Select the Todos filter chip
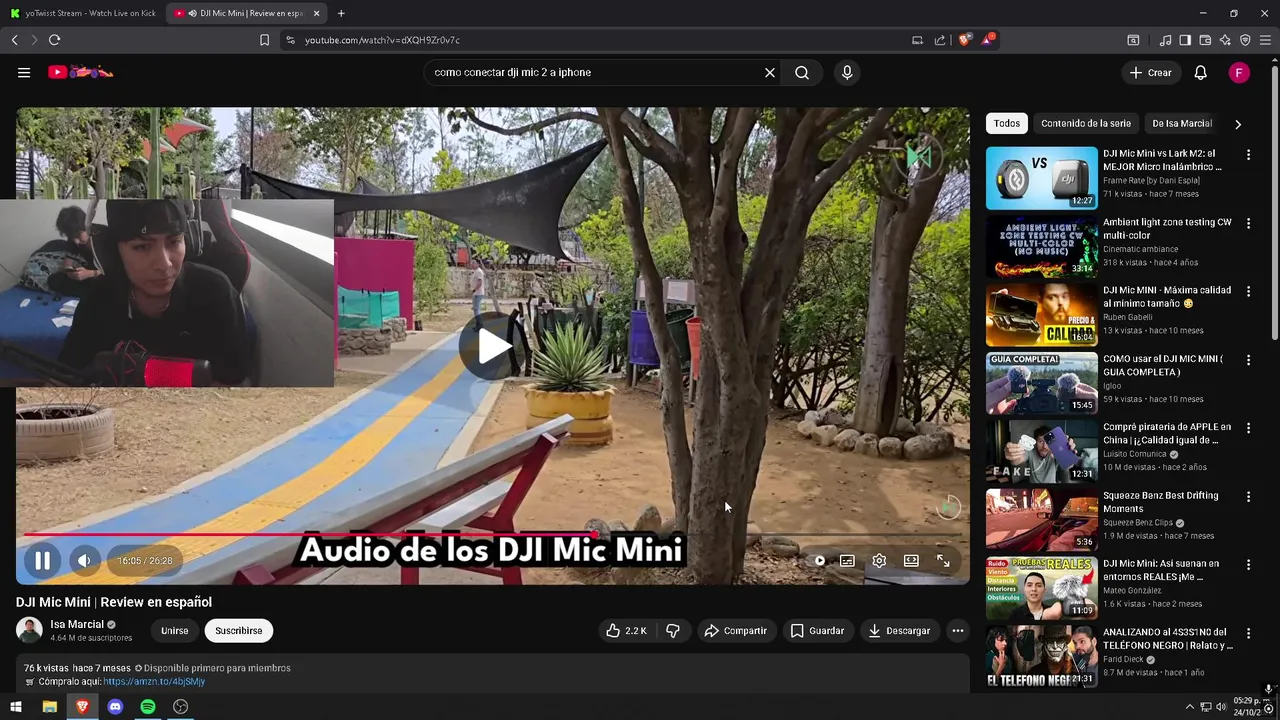 click(x=1007, y=123)
